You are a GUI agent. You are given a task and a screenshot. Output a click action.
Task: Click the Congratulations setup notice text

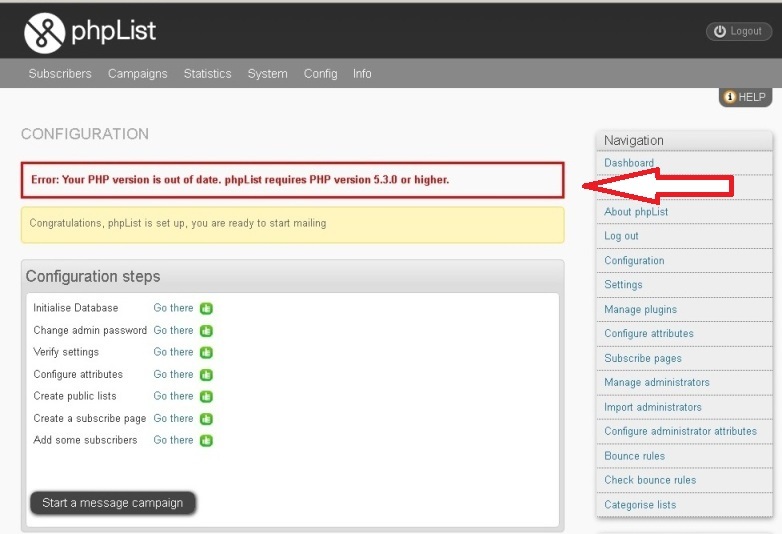[x=178, y=223]
